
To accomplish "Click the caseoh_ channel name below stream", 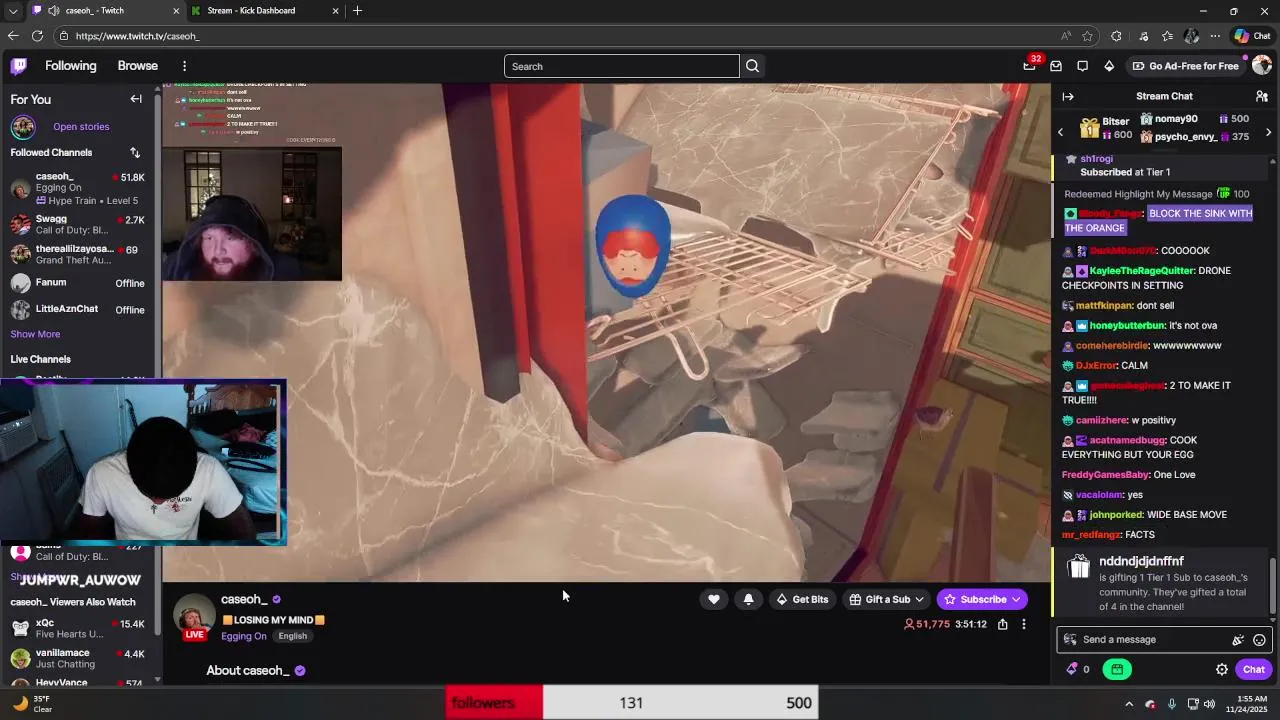I will coord(244,599).
